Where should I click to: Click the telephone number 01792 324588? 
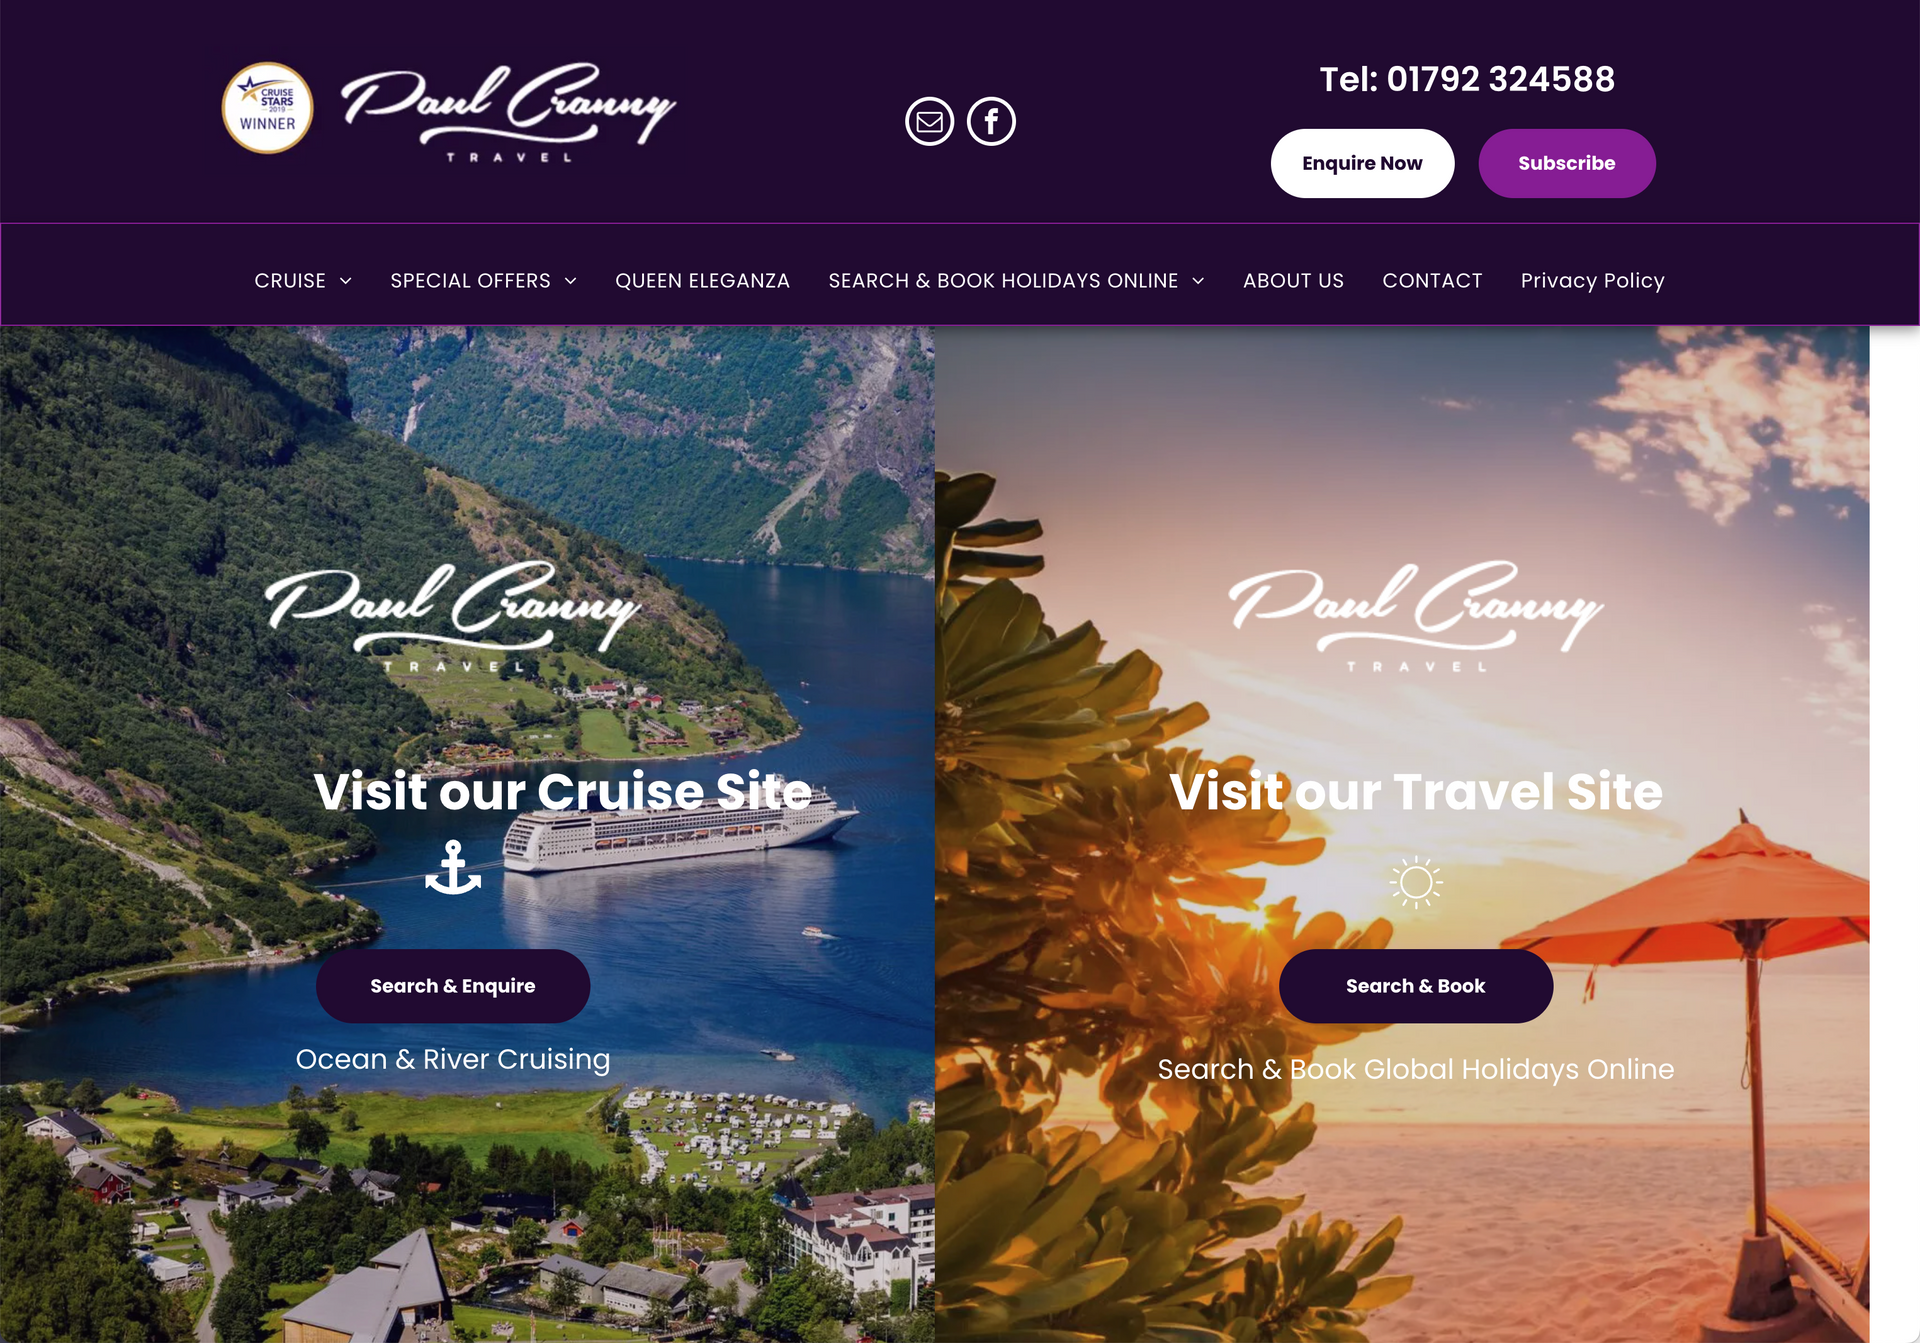pyautogui.click(x=1500, y=79)
